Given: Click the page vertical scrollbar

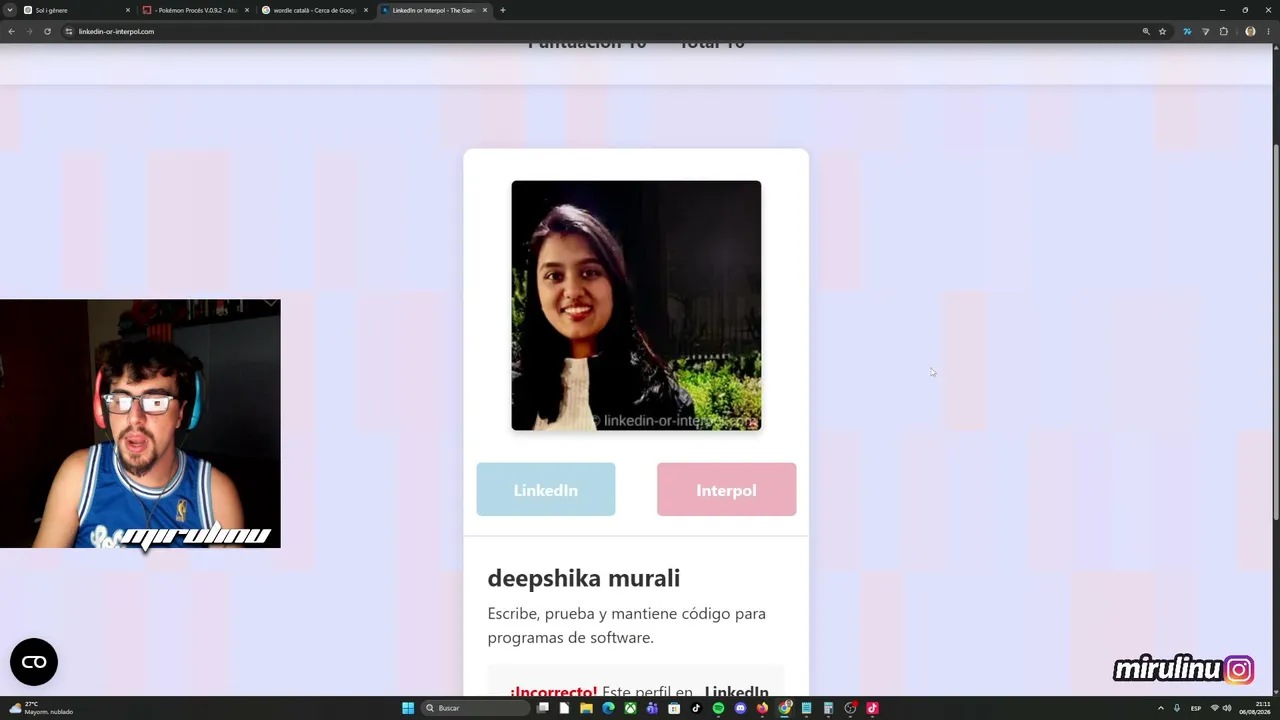Looking at the screenshot, I should 1275,330.
